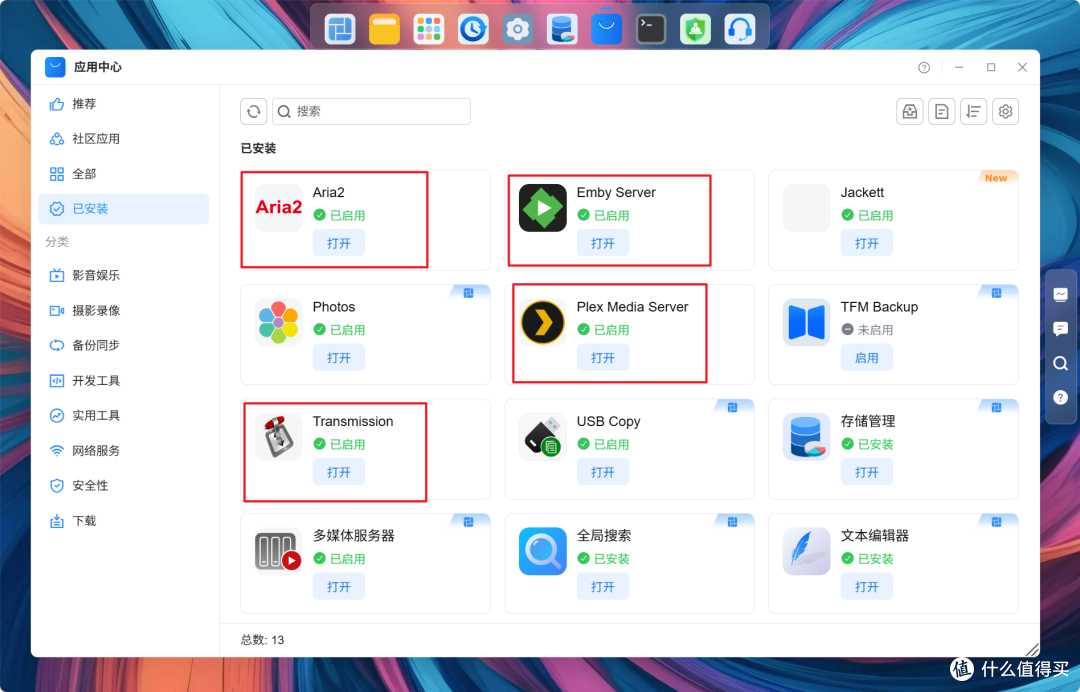Click 打开 button for Jackett

866,244
